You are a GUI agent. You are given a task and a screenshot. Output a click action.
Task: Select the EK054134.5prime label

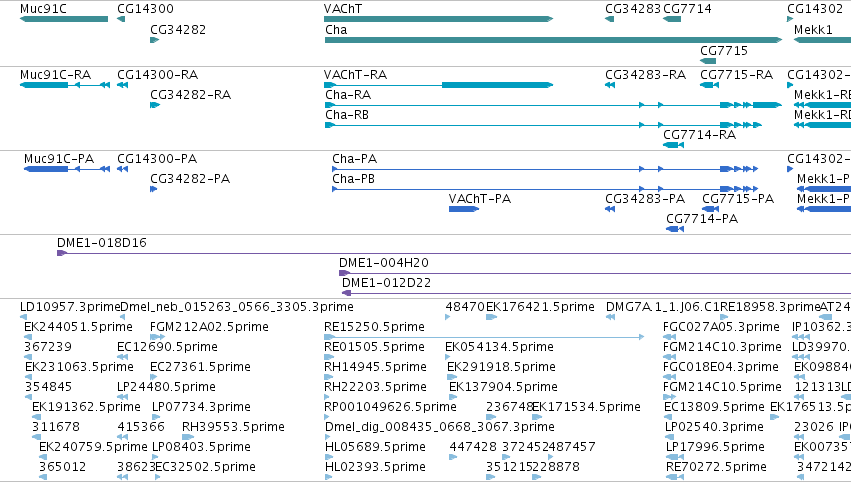(x=499, y=347)
